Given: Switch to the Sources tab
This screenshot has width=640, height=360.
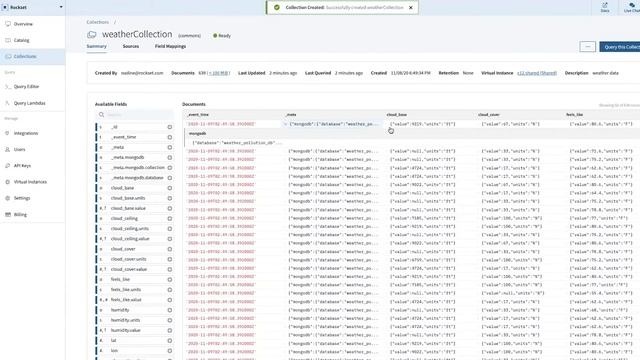Looking at the screenshot, I should [x=131, y=47].
